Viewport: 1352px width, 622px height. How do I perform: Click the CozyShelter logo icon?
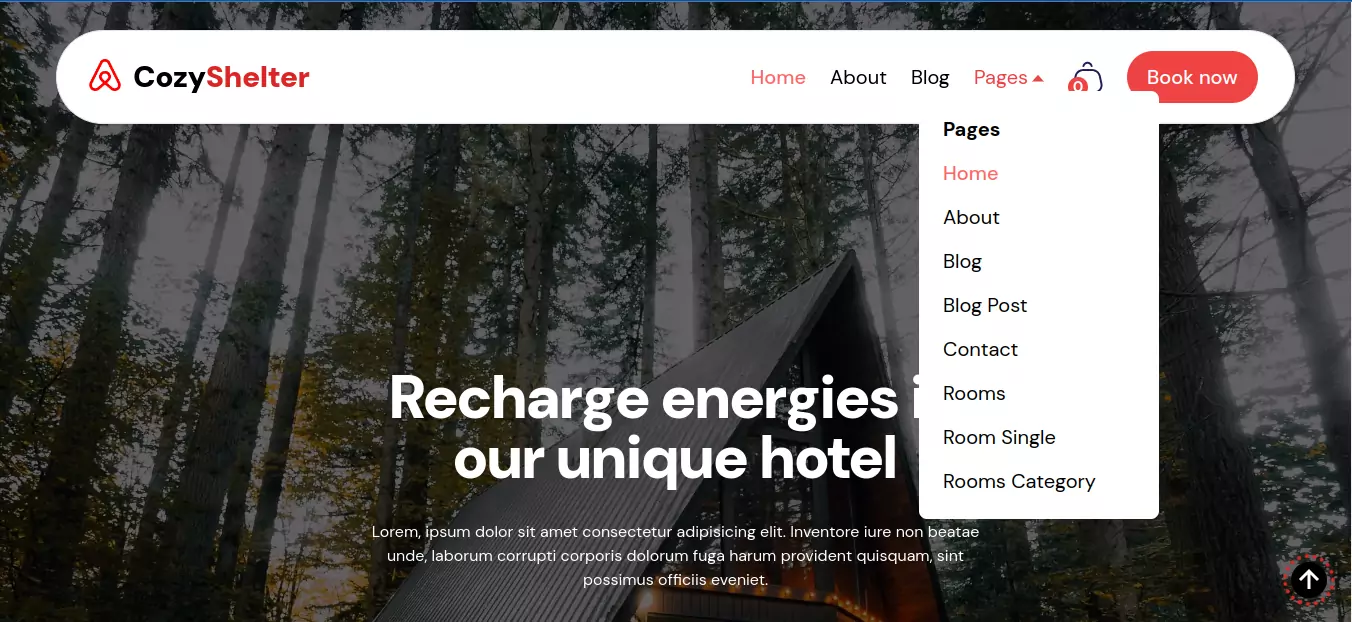pyautogui.click(x=105, y=76)
